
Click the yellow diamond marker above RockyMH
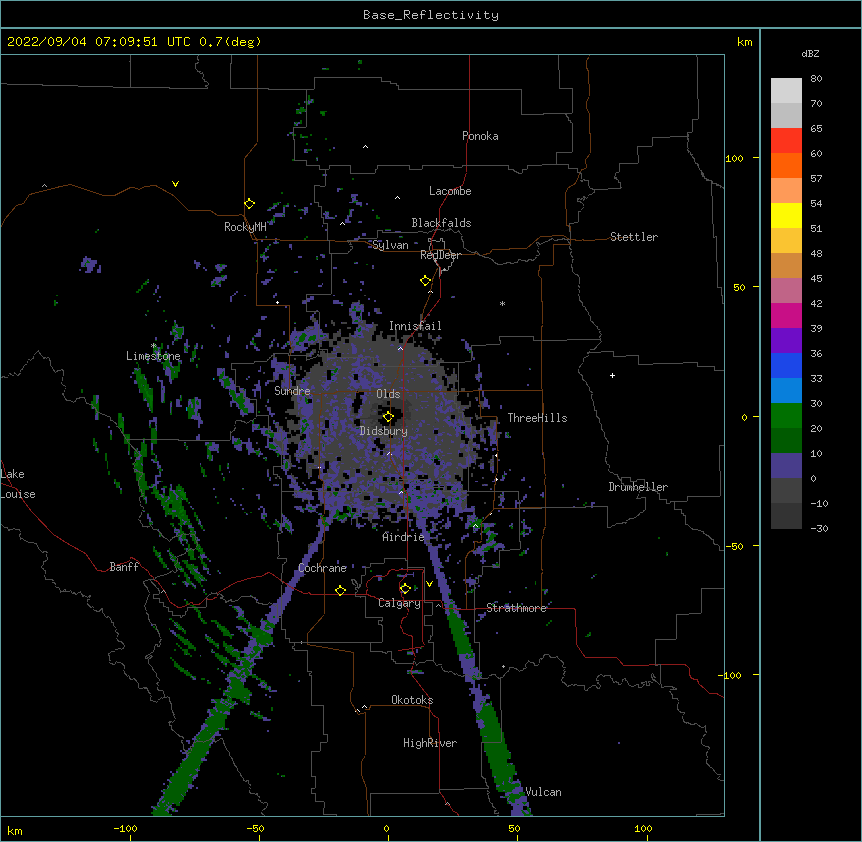coord(249,204)
